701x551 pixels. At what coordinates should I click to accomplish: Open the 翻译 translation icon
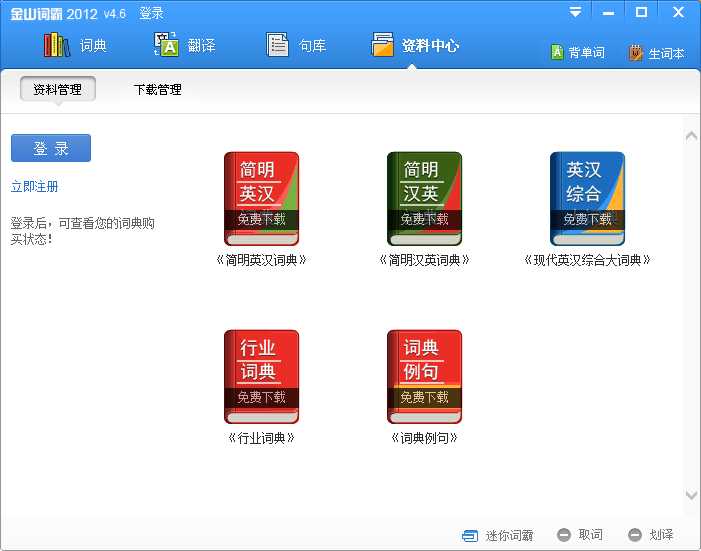[x=166, y=45]
